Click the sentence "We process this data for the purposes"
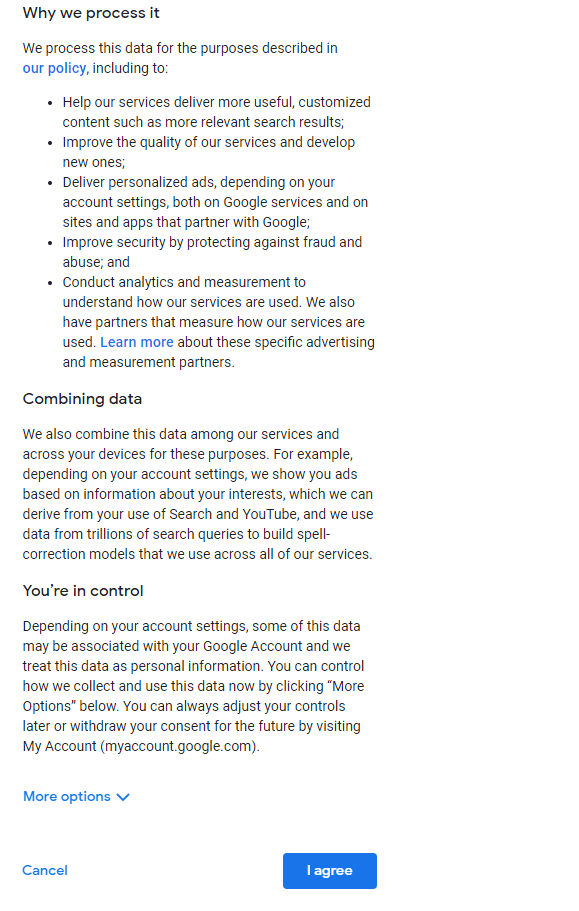This screenshot has width=579, height=911. (x=180, y=48)
